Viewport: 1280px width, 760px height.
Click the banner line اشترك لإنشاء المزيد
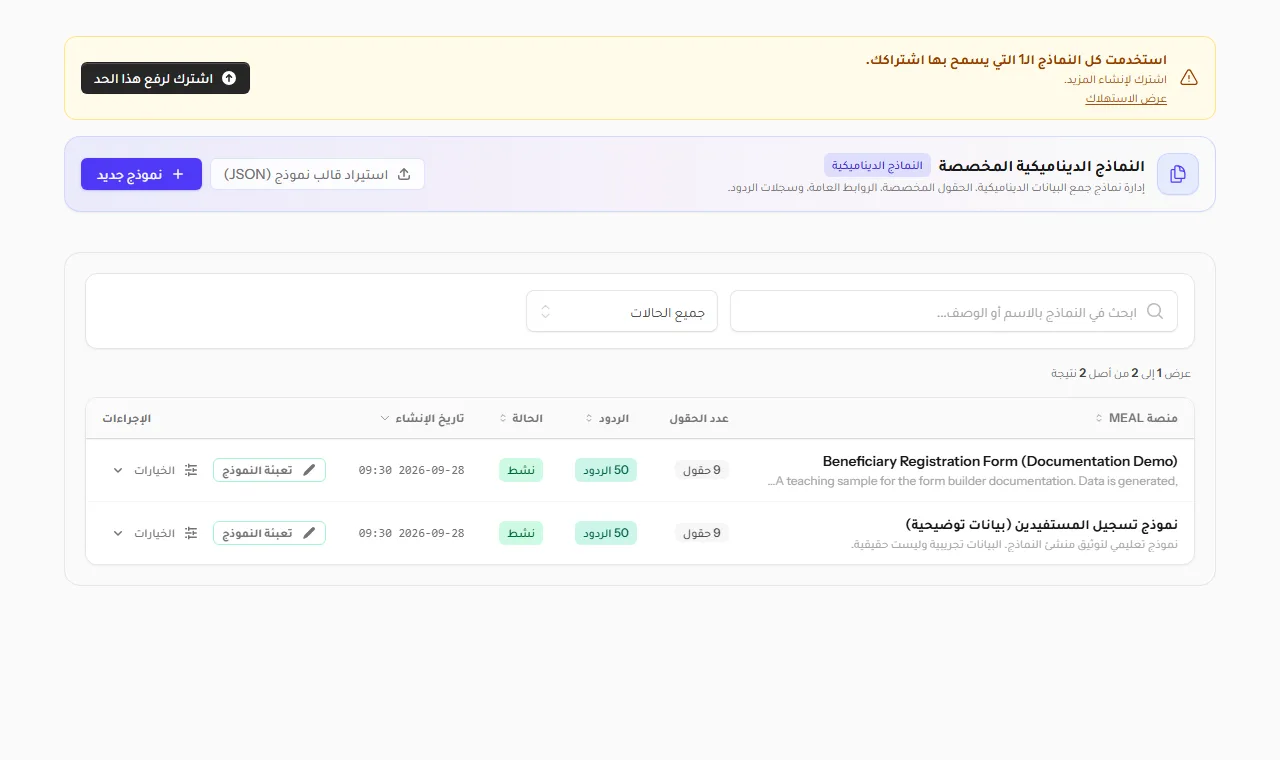coord(1115,79)
